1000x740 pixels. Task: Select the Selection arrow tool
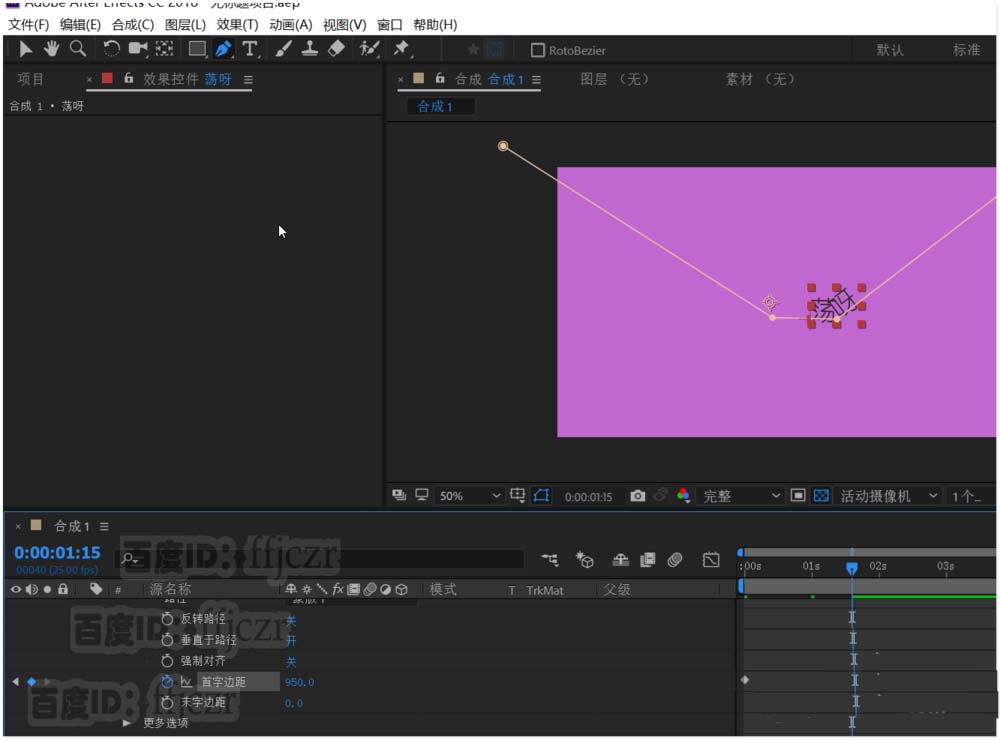25,49
